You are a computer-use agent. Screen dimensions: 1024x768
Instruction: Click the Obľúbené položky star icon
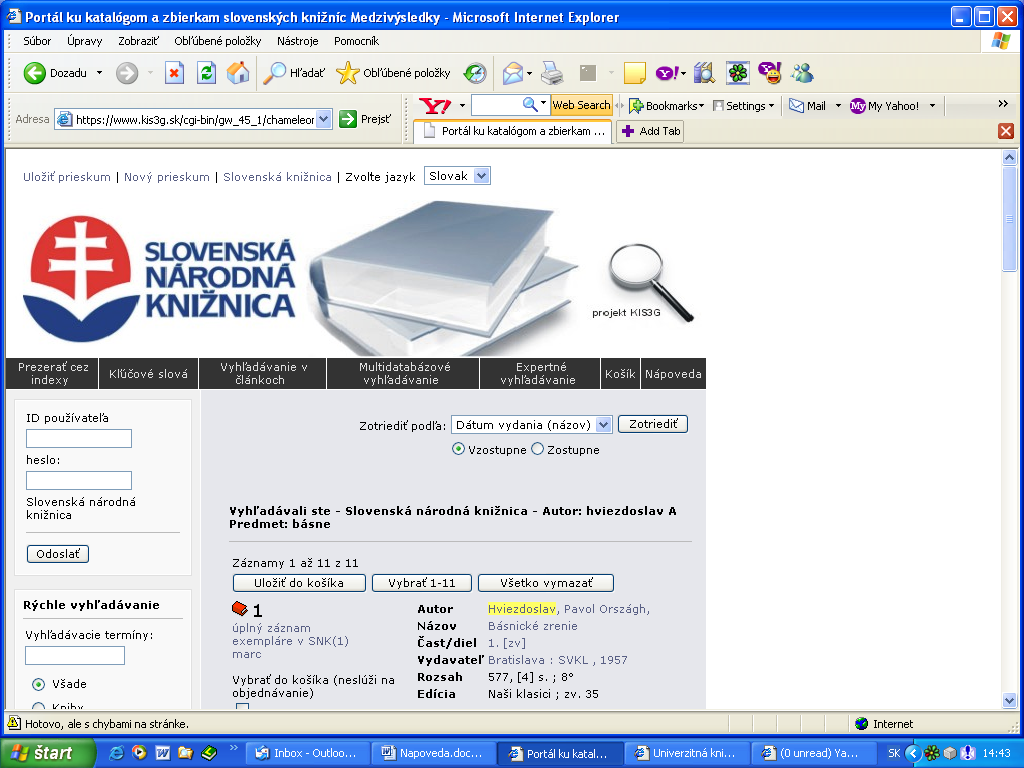pos(347,73)
